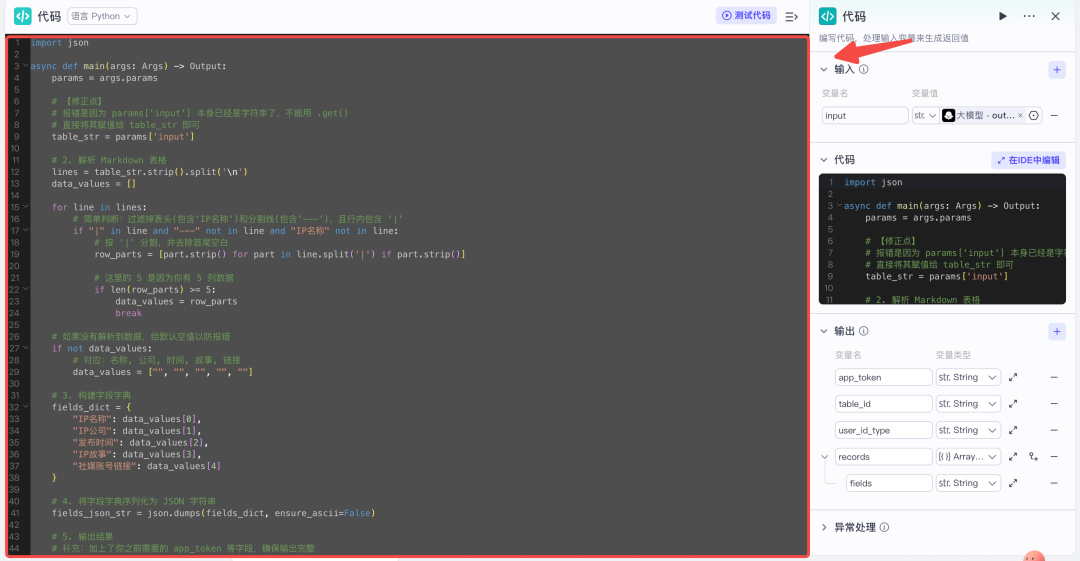Remove the fields output row
Viewport: 1080px width, 561px height.
coord(1054,483)
